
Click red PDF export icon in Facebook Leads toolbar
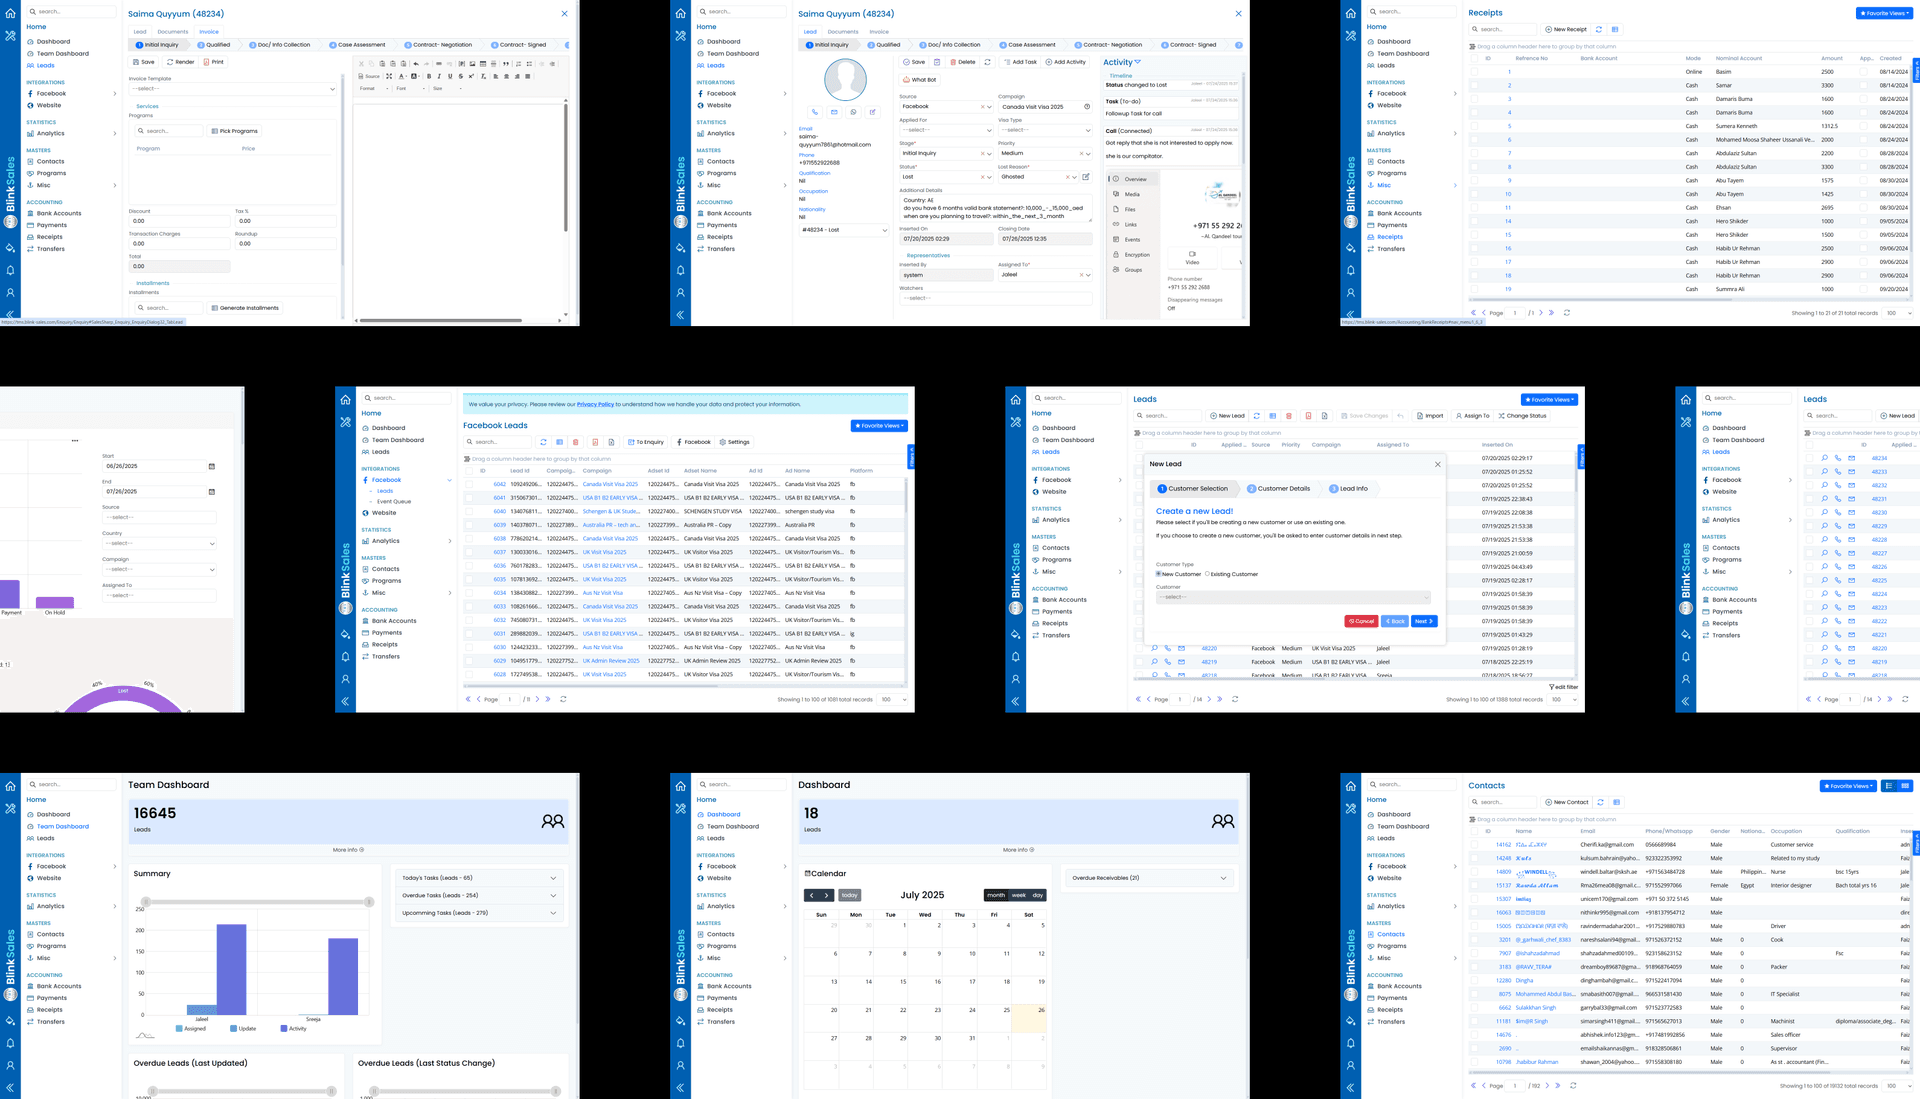(595, 442)
